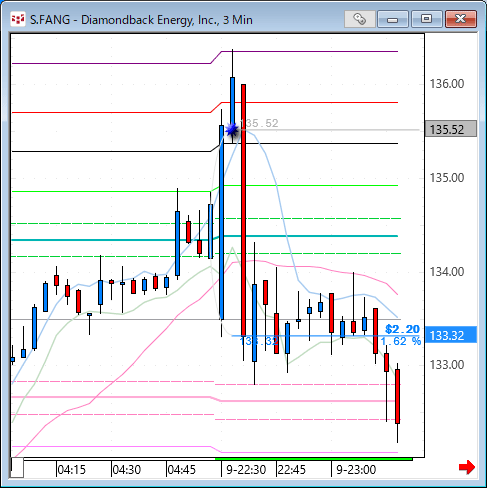Click the 9-23:00 time axis label
The height and width of the screenshot is (488, 487).
356,470
